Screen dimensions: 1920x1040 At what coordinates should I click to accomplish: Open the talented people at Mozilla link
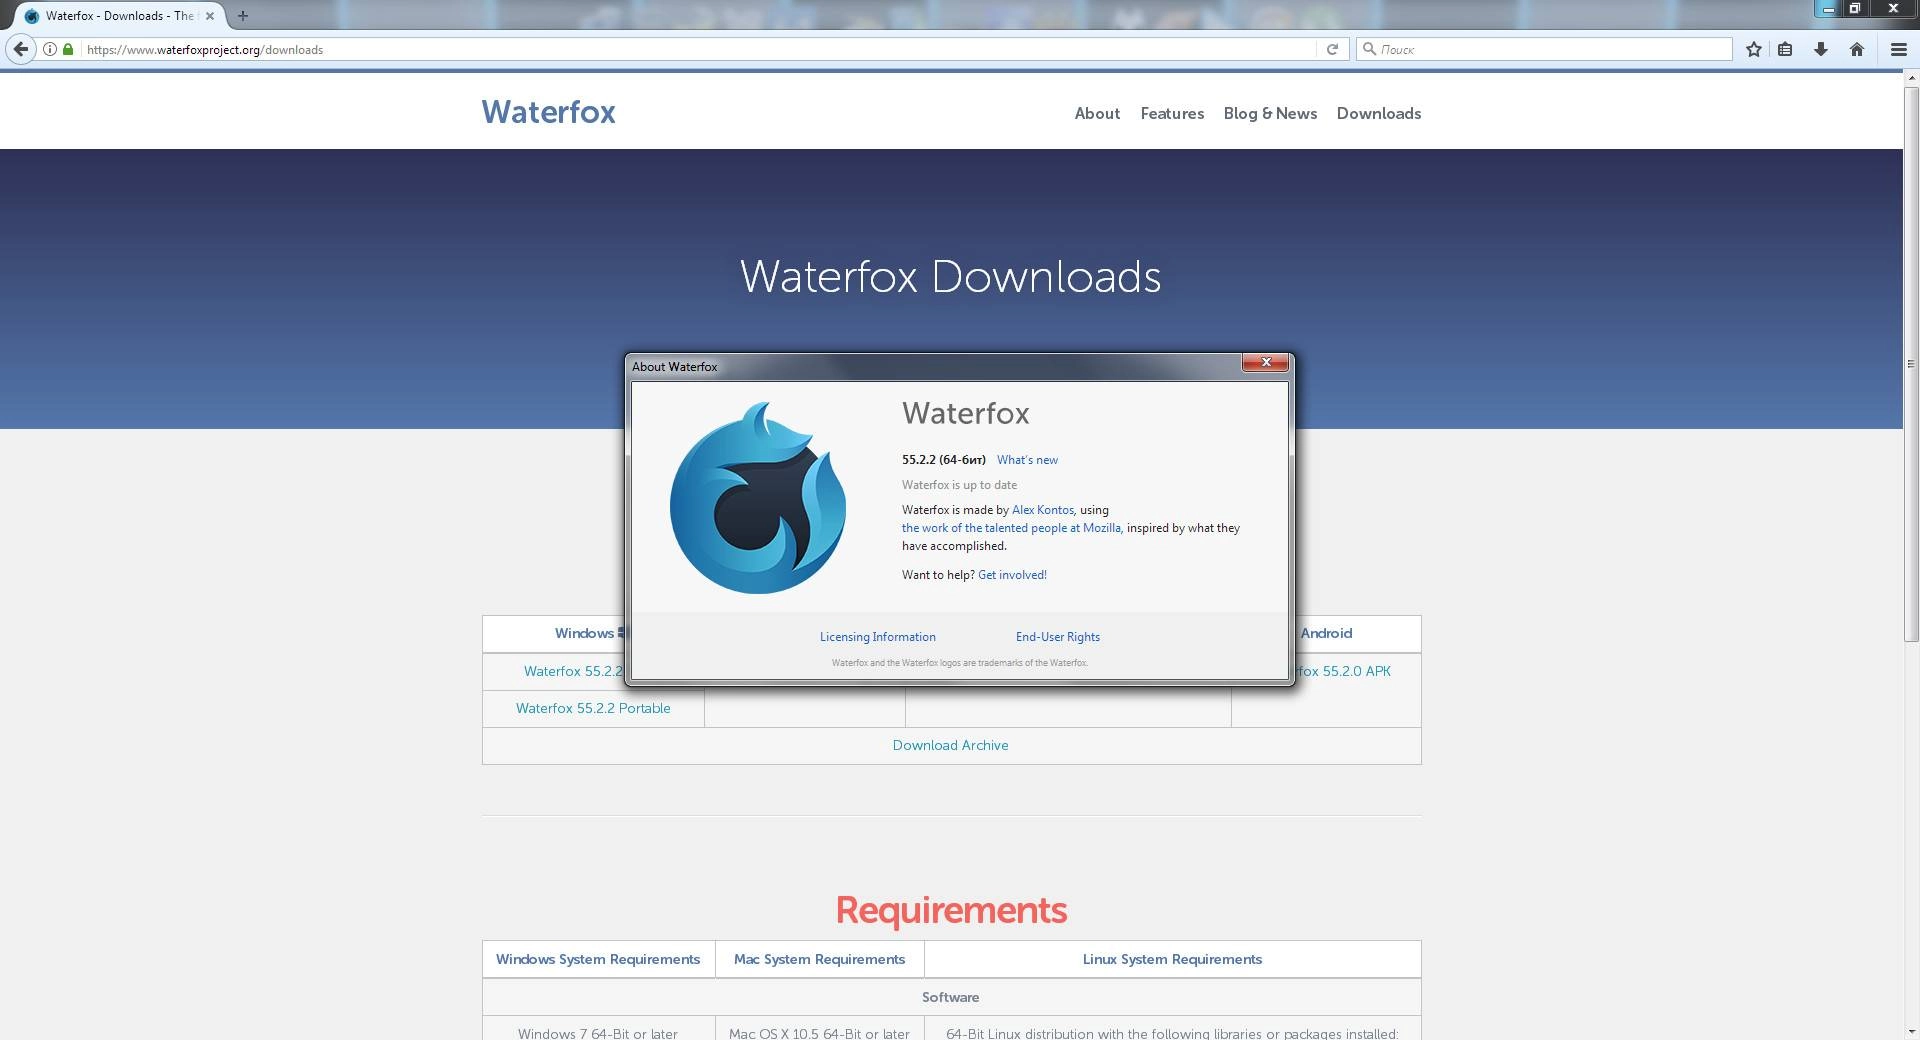1011,528
